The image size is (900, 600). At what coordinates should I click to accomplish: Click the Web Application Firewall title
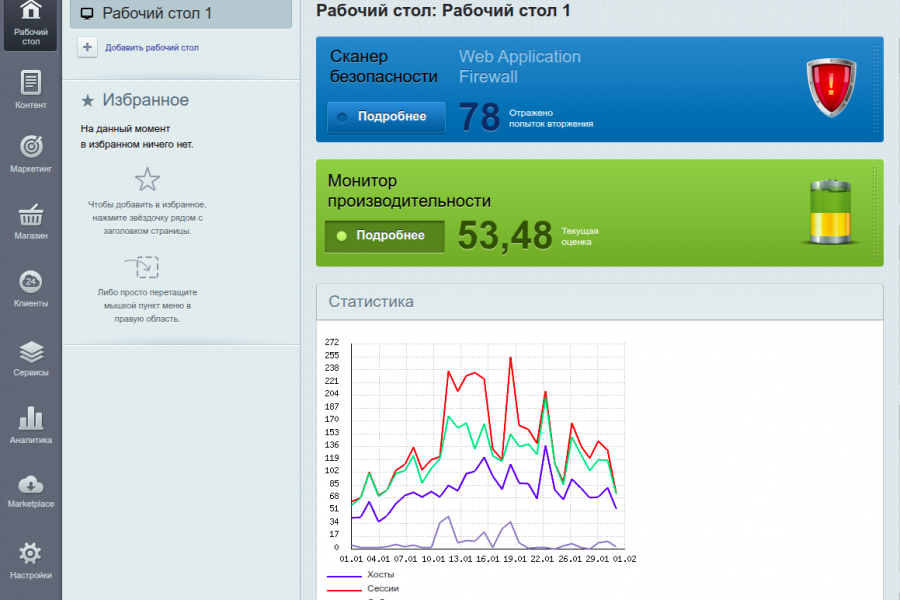point(519,67)
